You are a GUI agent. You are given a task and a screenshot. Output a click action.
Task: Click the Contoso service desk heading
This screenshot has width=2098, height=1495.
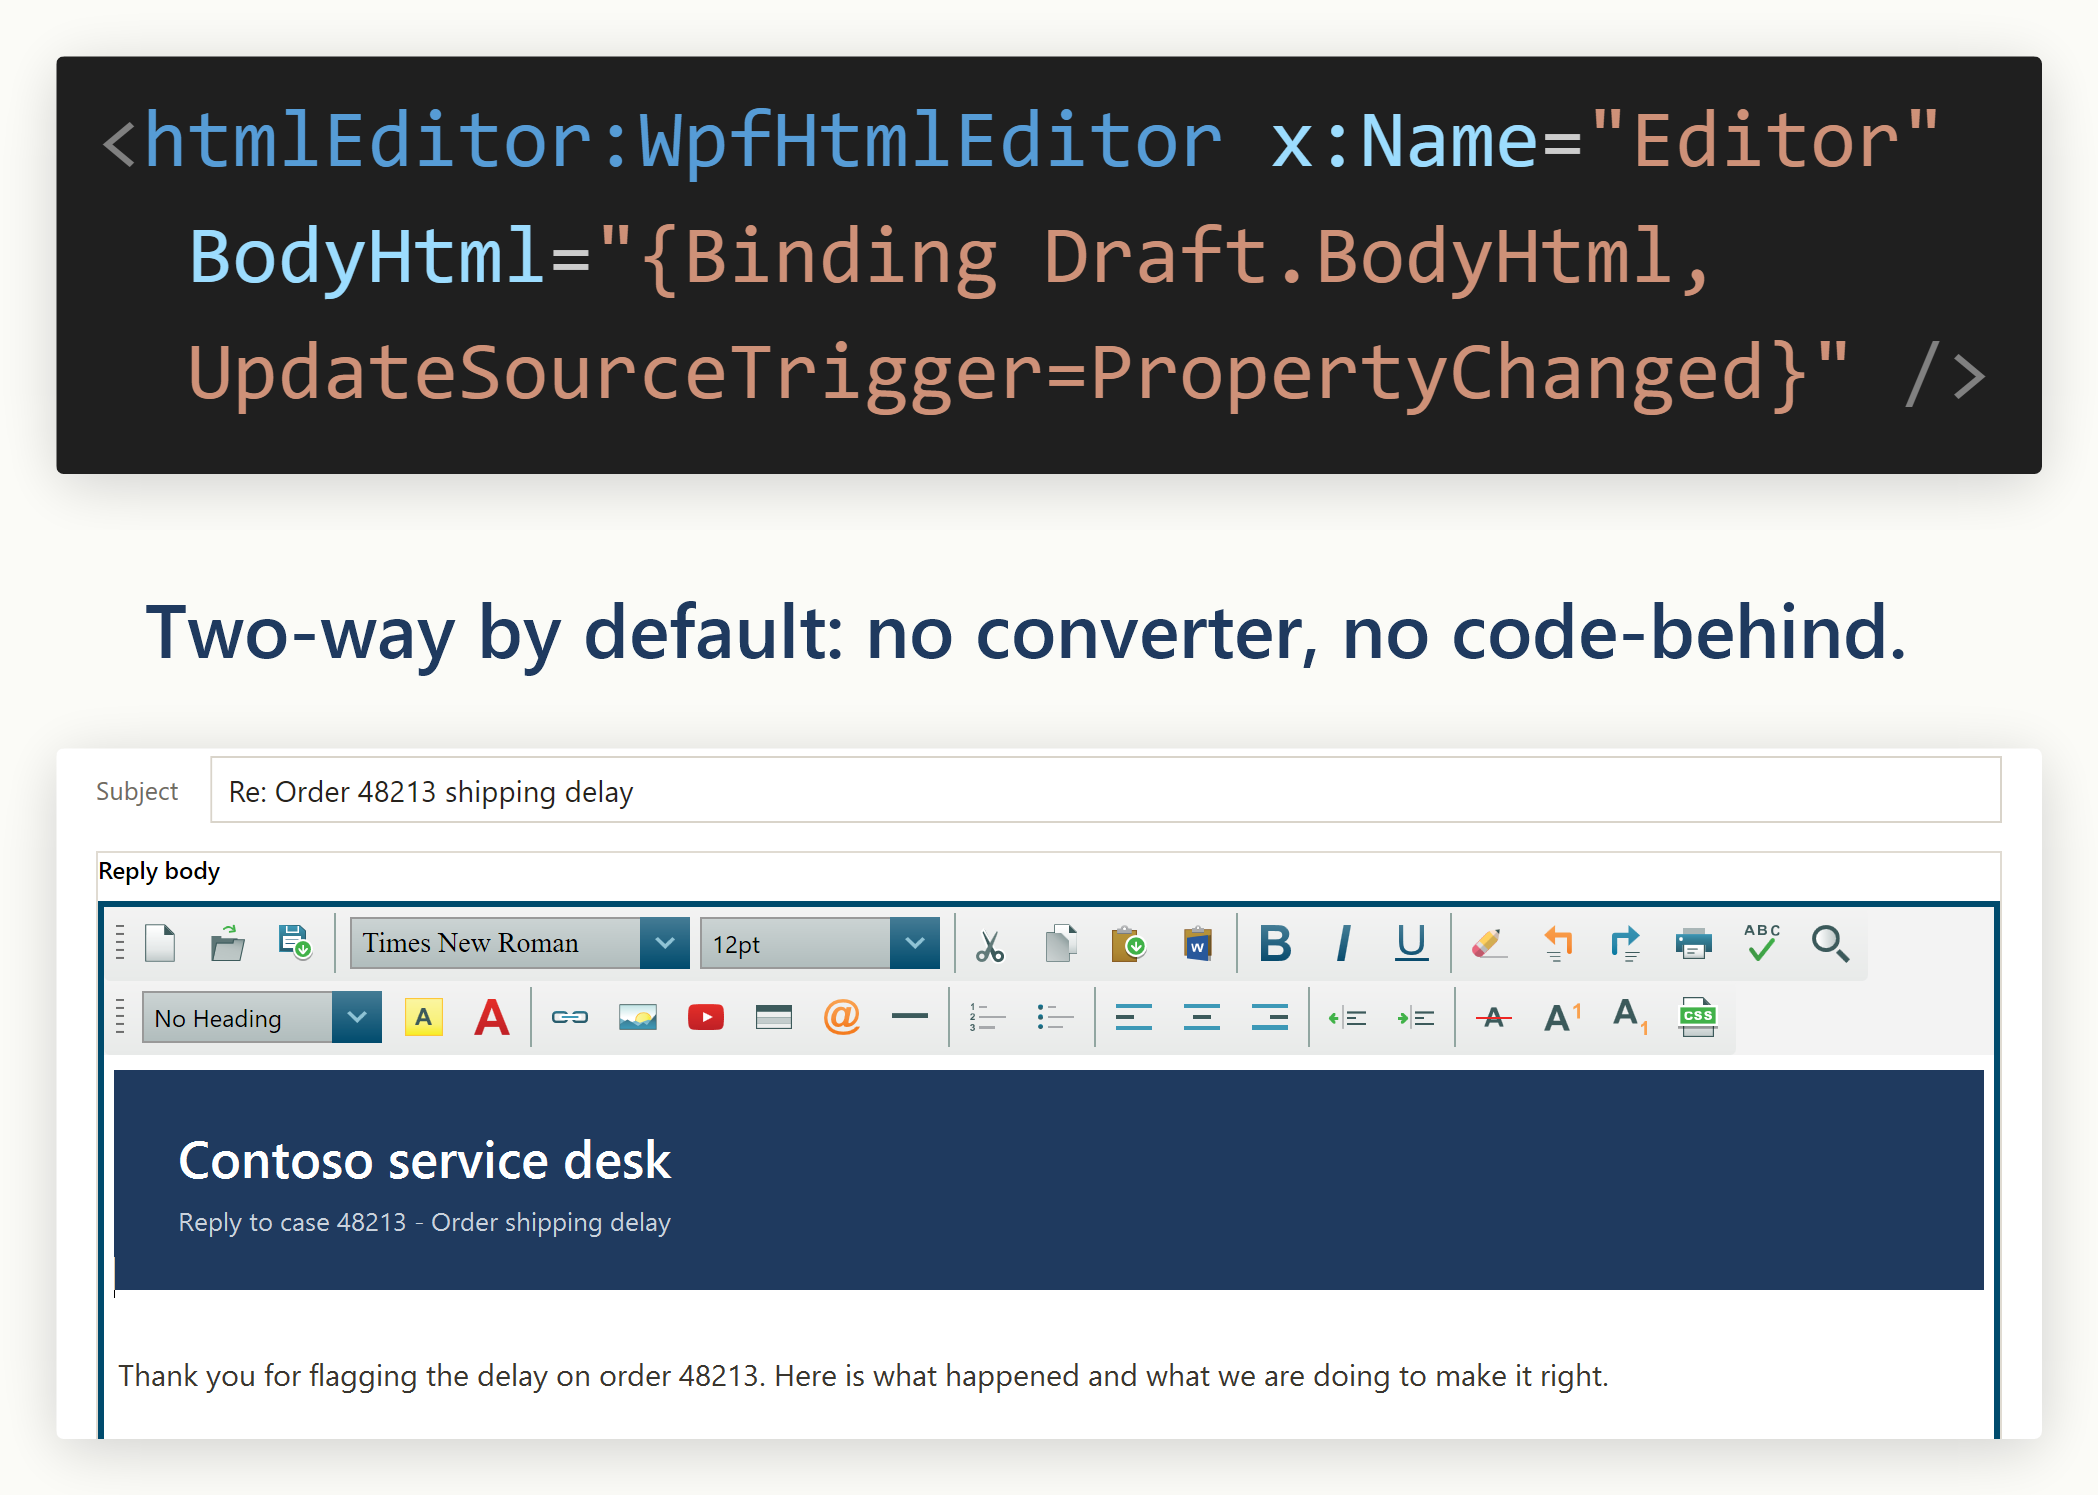pyautogui.click(x=424, y=1161)
